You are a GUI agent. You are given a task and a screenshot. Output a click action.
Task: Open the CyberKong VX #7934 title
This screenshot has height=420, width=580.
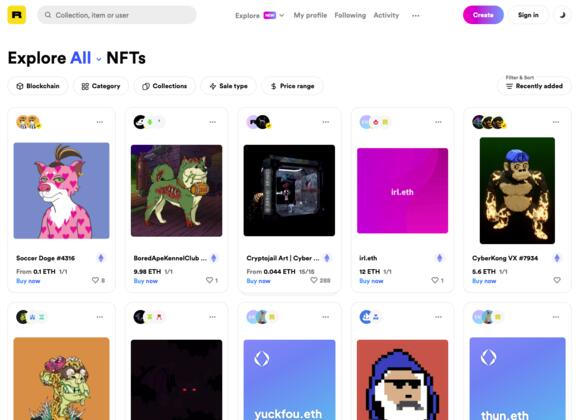505,258
